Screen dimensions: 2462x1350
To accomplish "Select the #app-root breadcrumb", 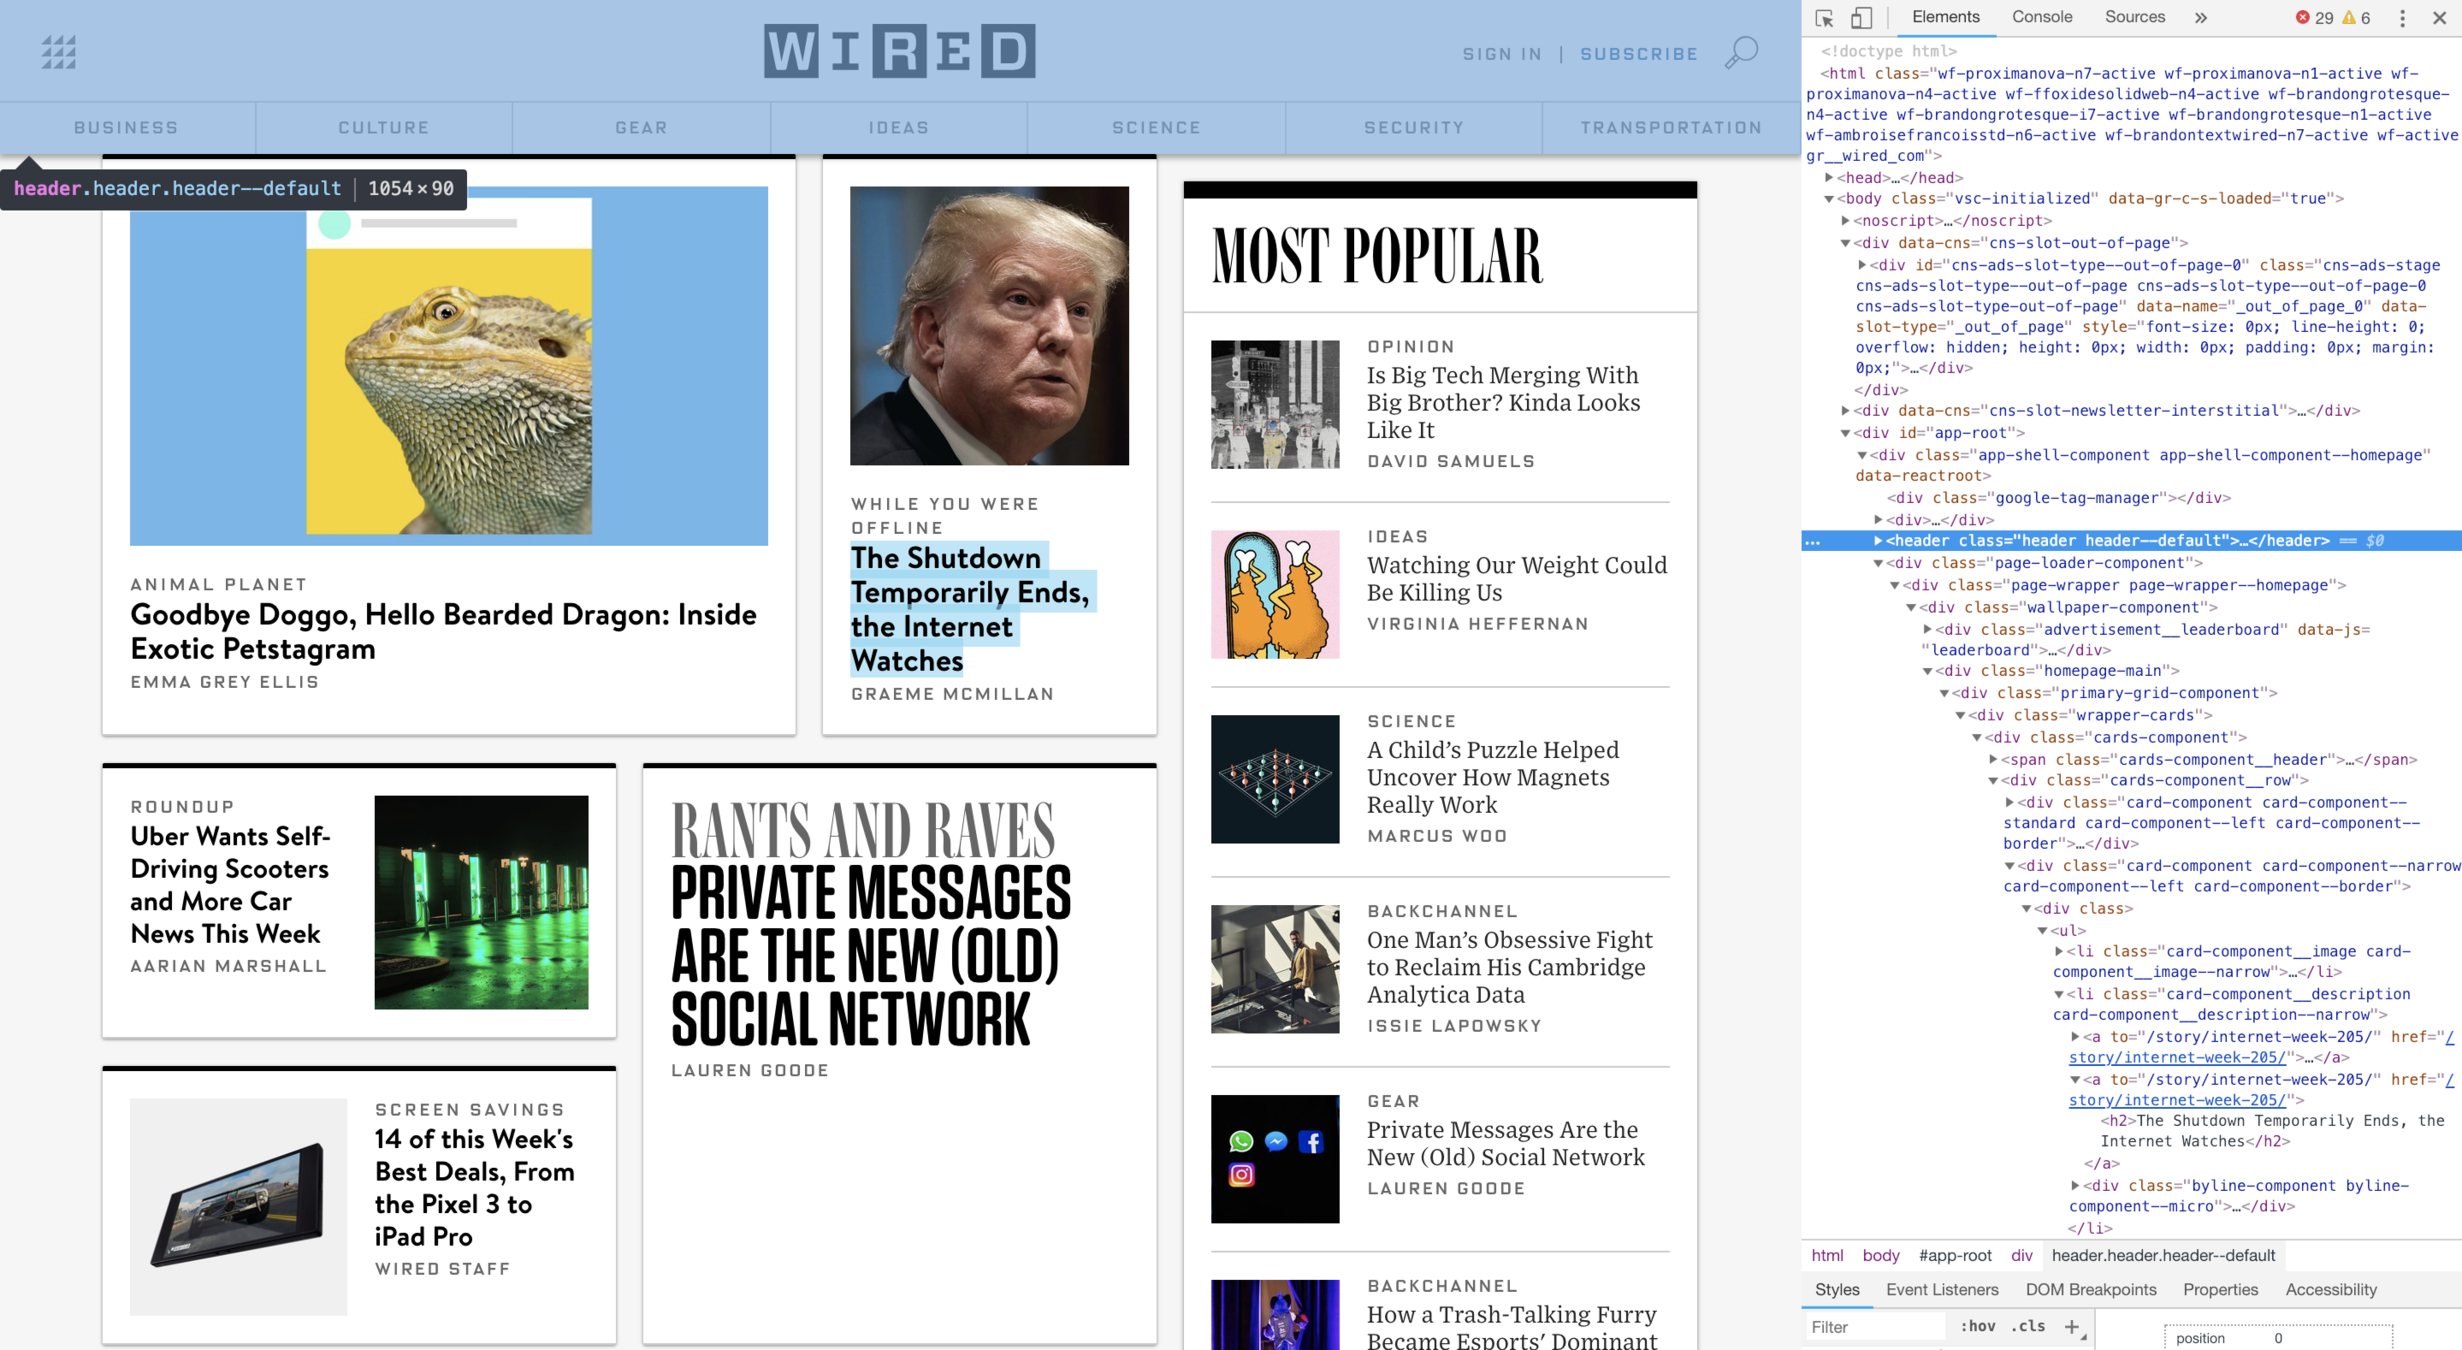I will pyautogui.click(x=1955, y=1255).
